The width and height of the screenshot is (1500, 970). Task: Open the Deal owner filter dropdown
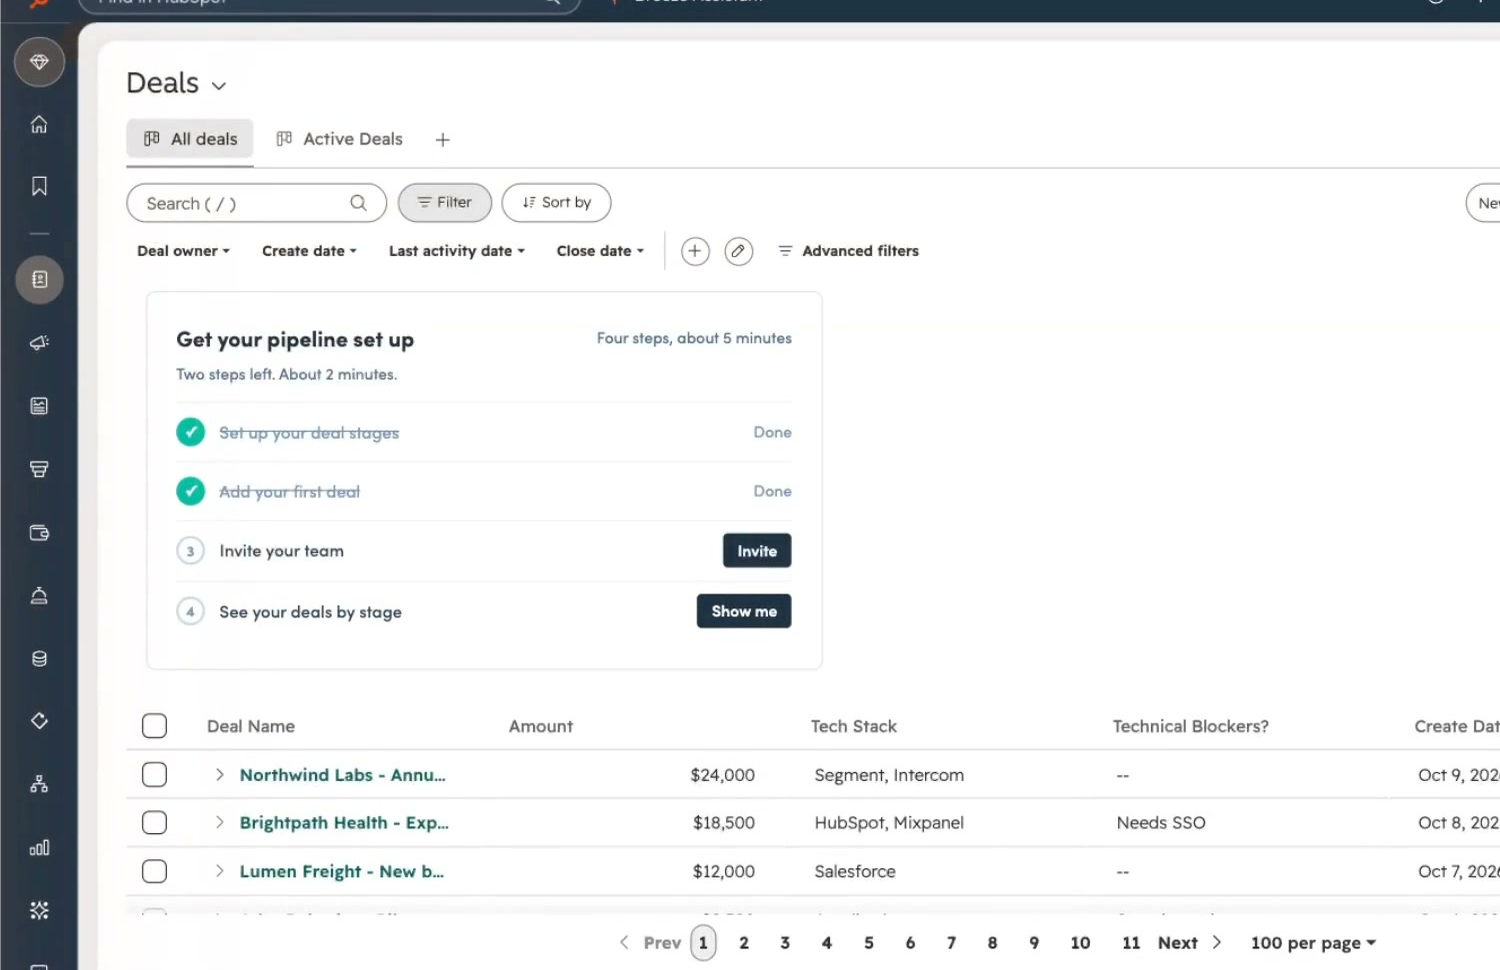pyautogui.click(x=183, y=251)
